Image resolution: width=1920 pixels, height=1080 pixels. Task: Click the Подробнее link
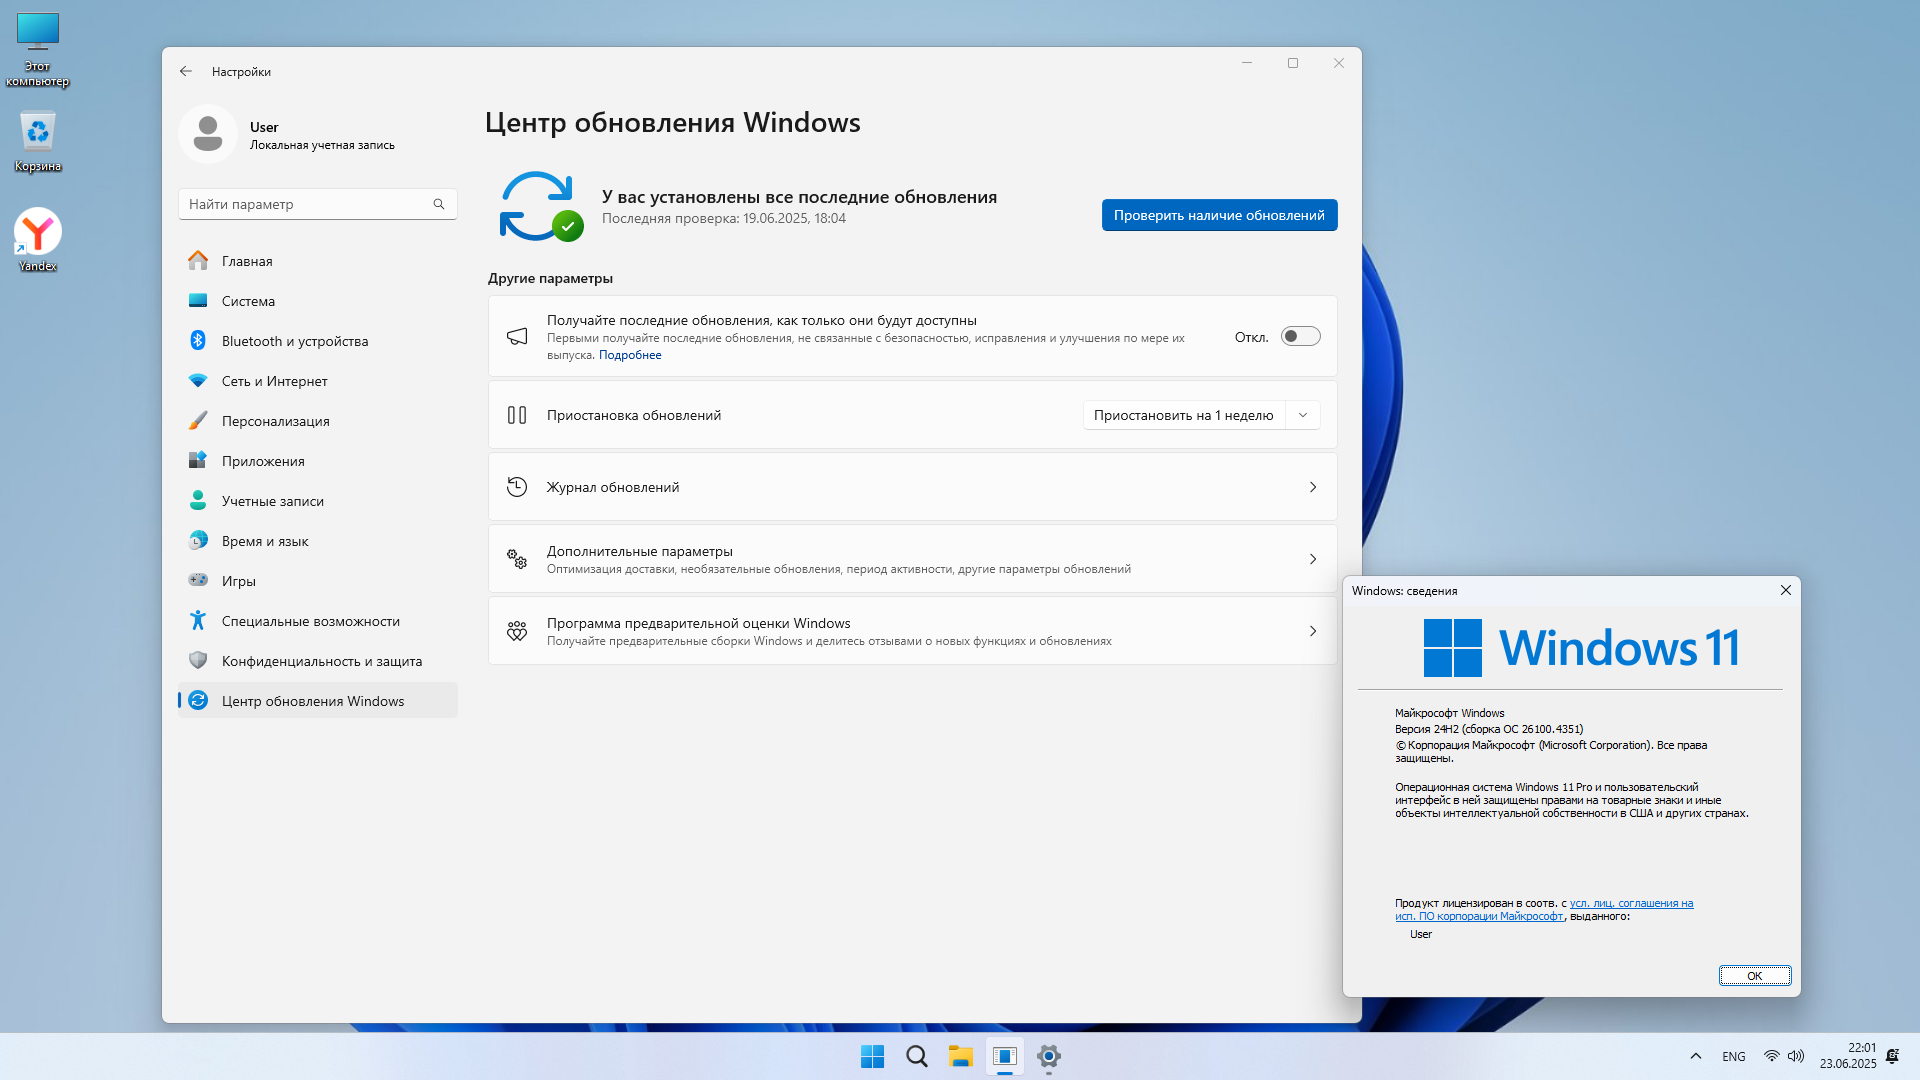[630, 355]
